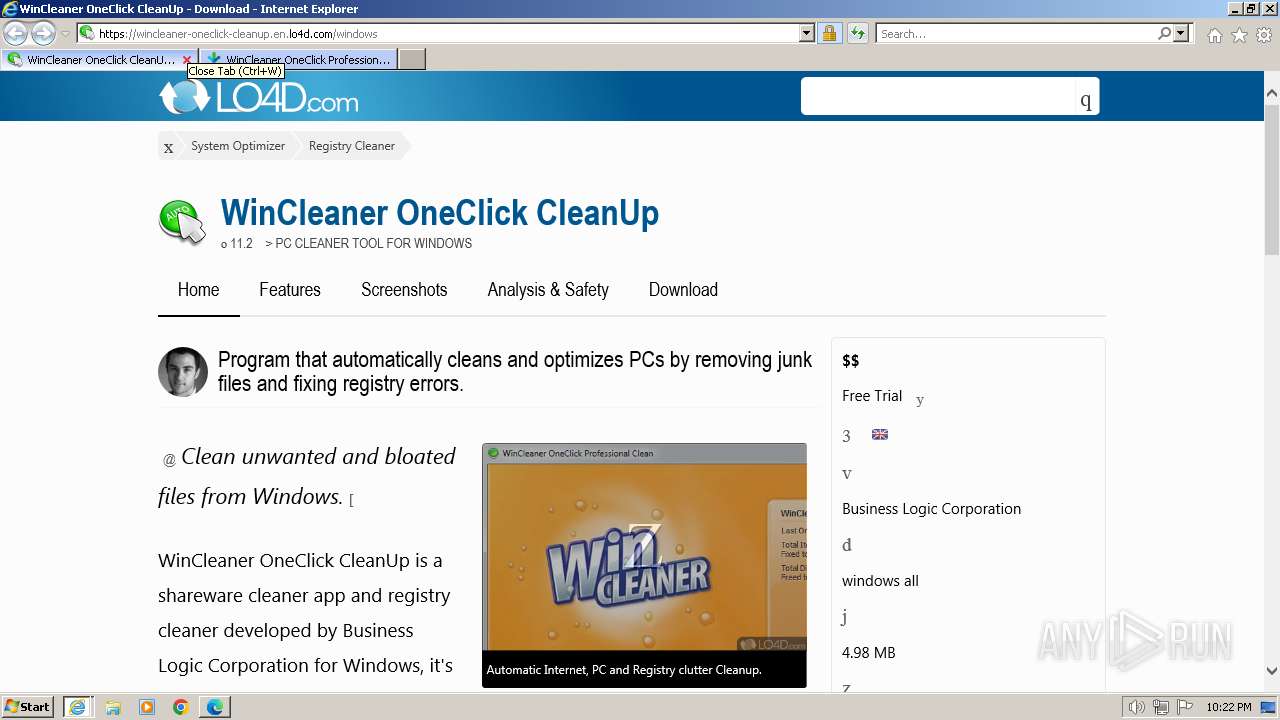The height and width of the screenshot is (720, 1280).
Task: Close the current tab with red X
Action: coord(187,60)
